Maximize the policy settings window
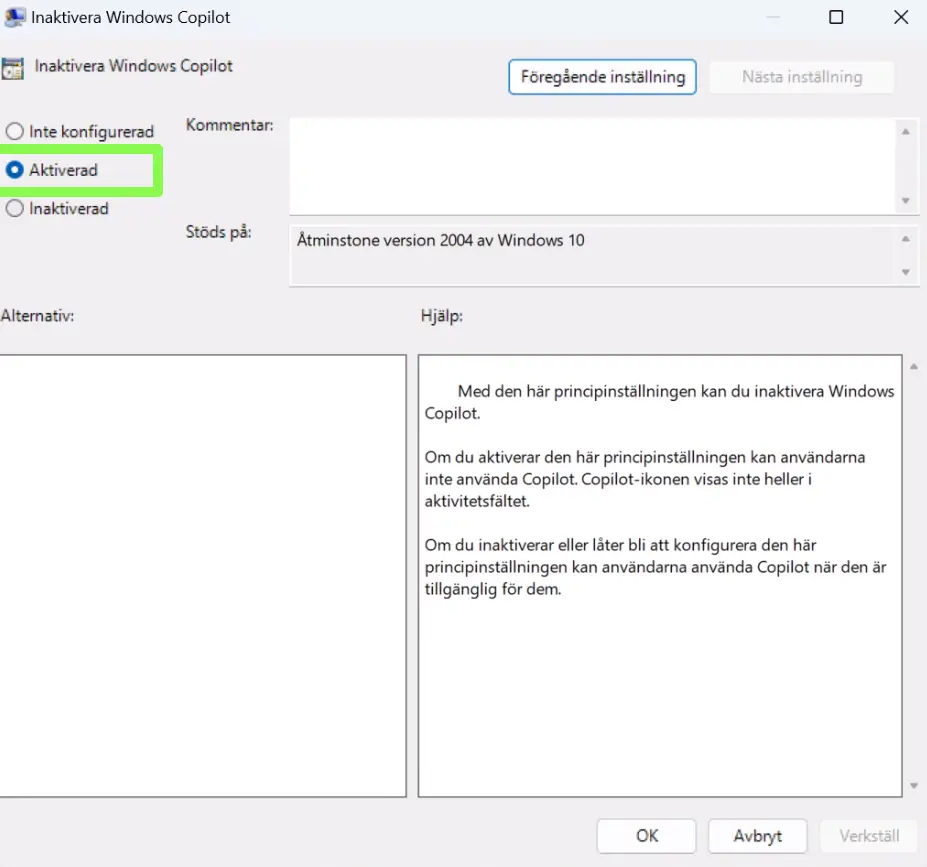This screenshot has width=927, height=867. pos(836,17)
